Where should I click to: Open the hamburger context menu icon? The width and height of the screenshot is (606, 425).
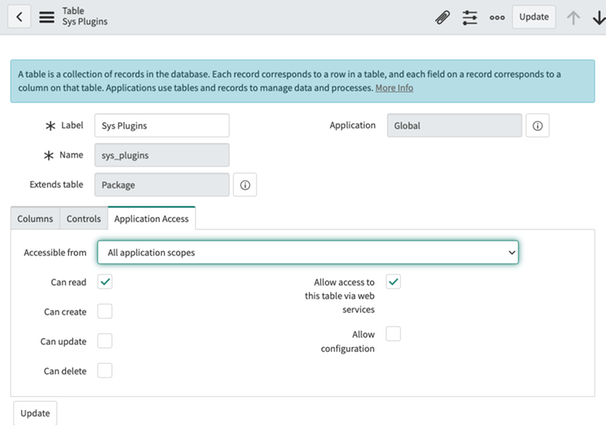(x=47, y=17)
